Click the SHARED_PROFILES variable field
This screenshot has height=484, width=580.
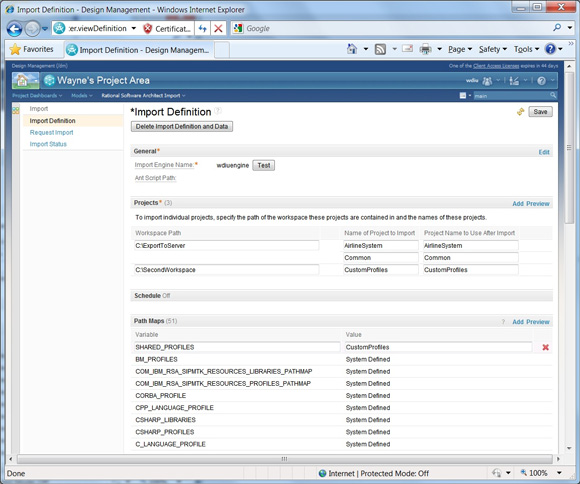pyautogui.click(x=237, y=347)
